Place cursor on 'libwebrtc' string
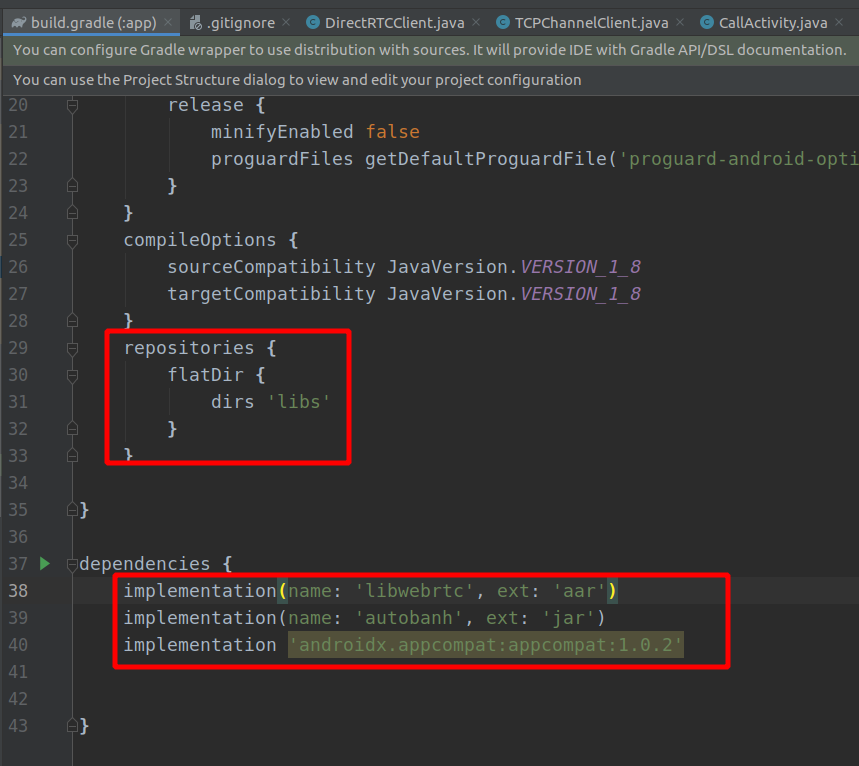The image size is (859, 766). tap(414, 591)
